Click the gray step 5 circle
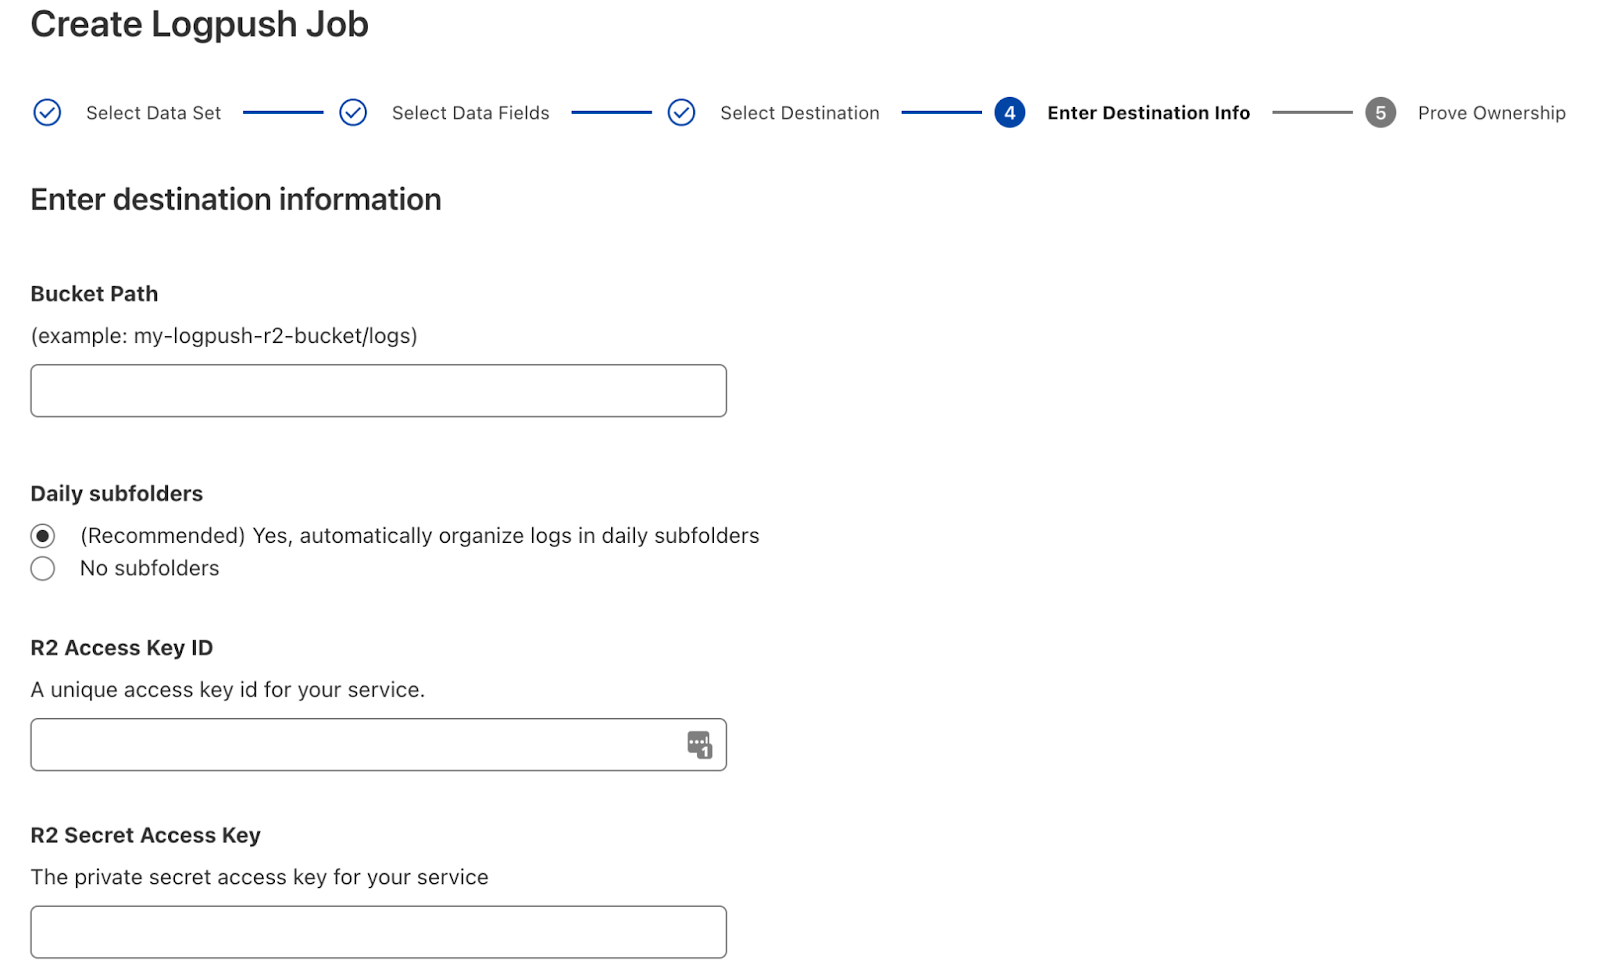 pyautogui.click(x=1380, y=113)
